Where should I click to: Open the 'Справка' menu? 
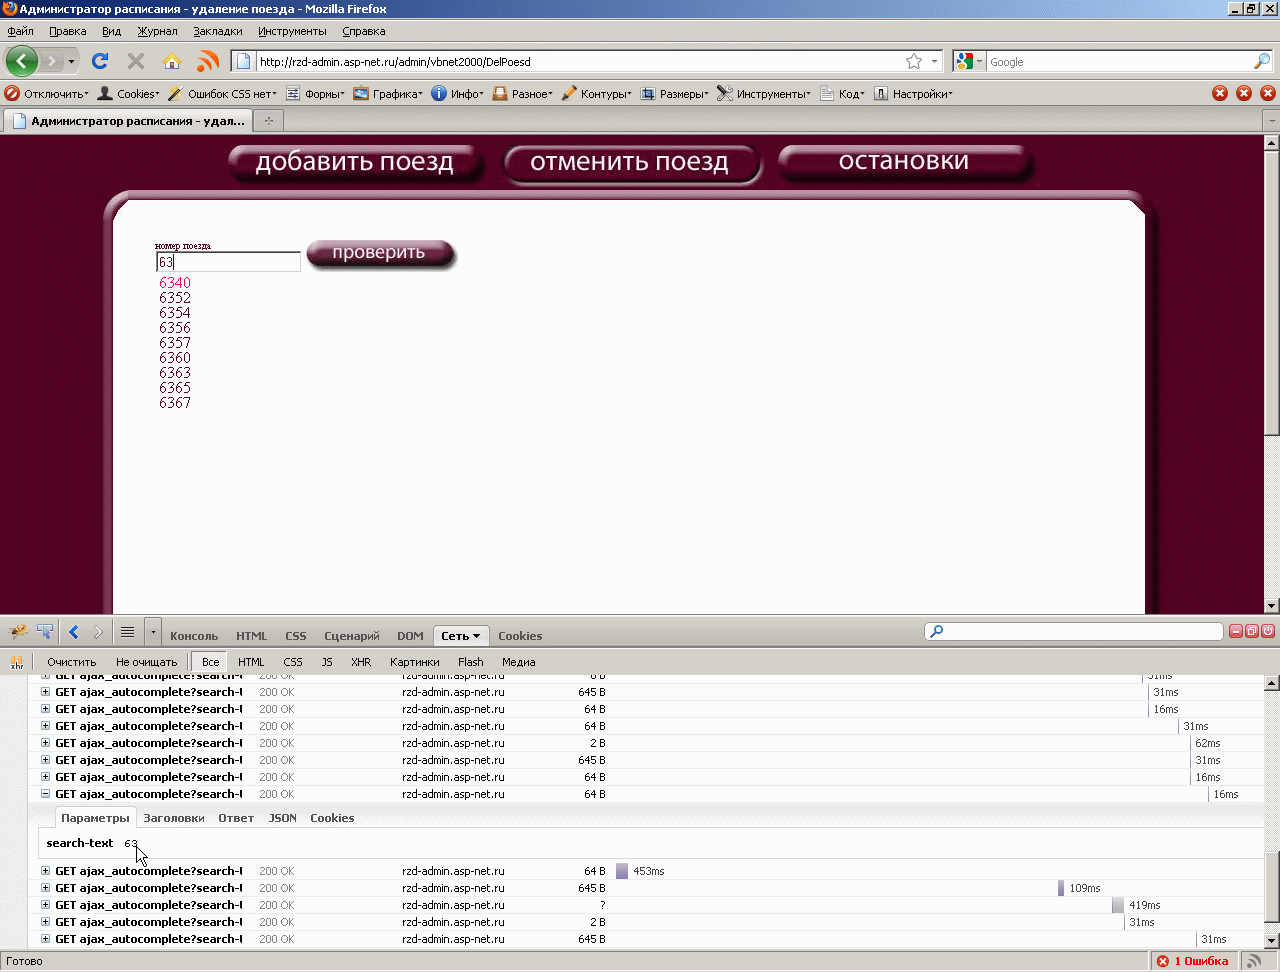pyautogui.click(x=363, y=31)
